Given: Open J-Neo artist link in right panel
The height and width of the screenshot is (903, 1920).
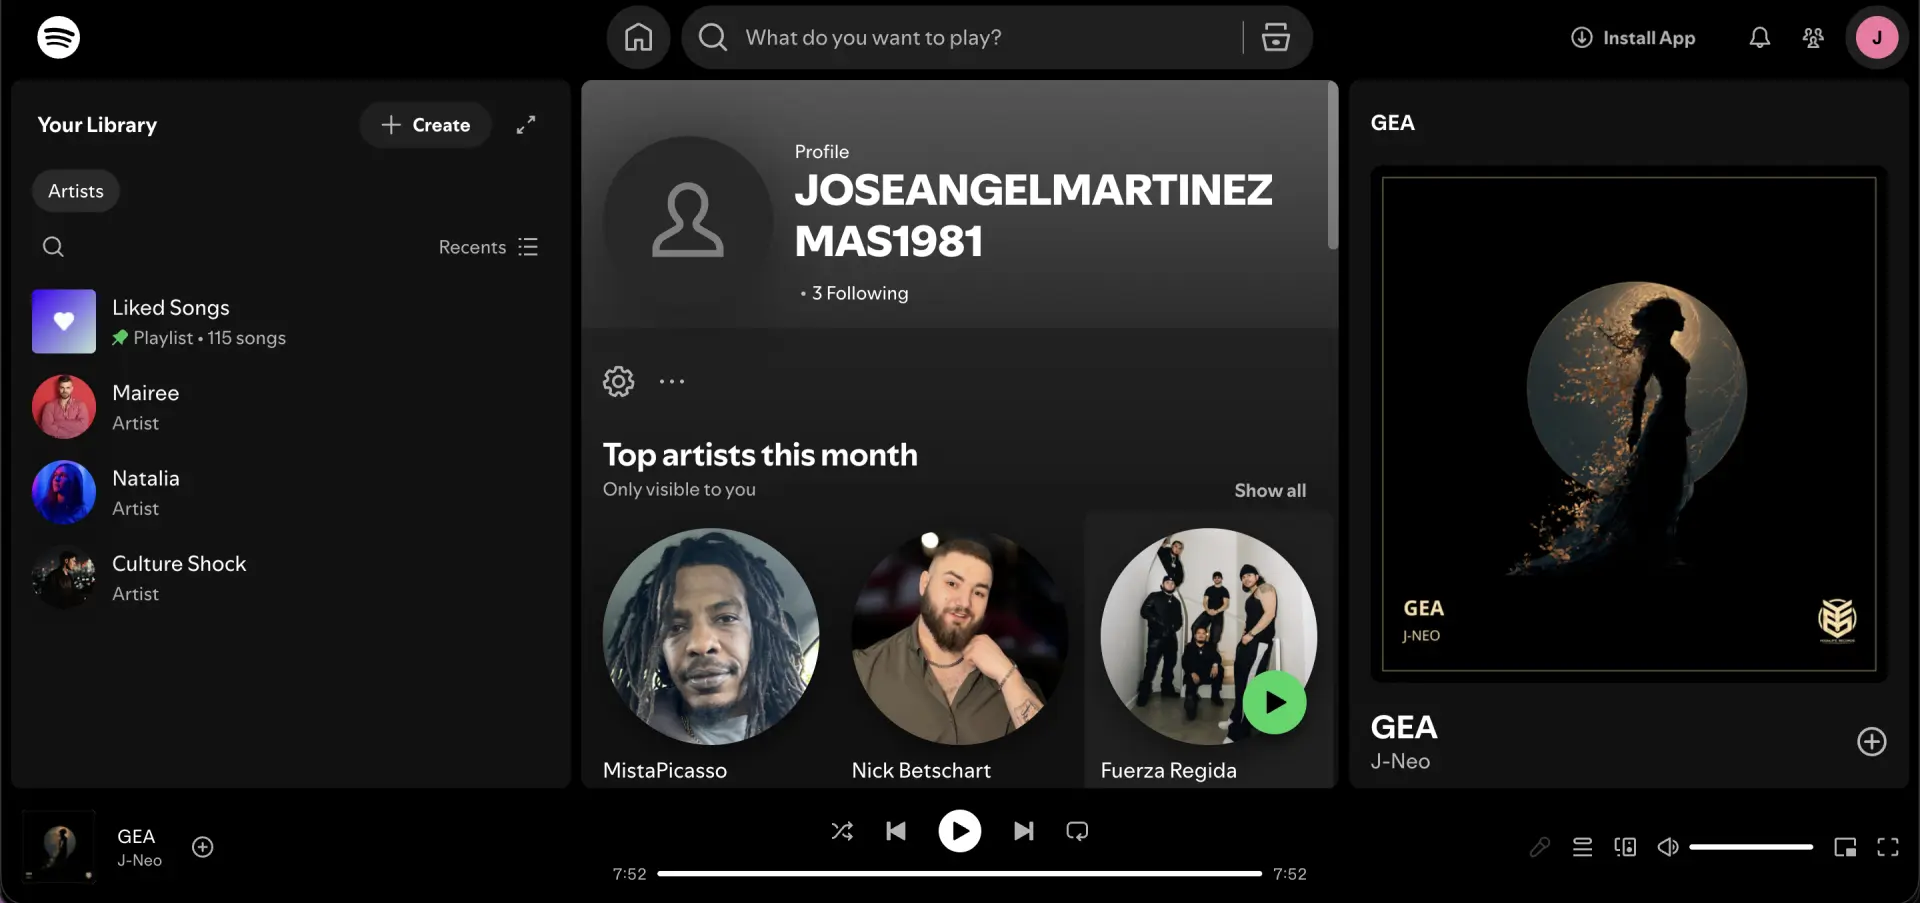Looking at the screenshot, I should 1400,761.
